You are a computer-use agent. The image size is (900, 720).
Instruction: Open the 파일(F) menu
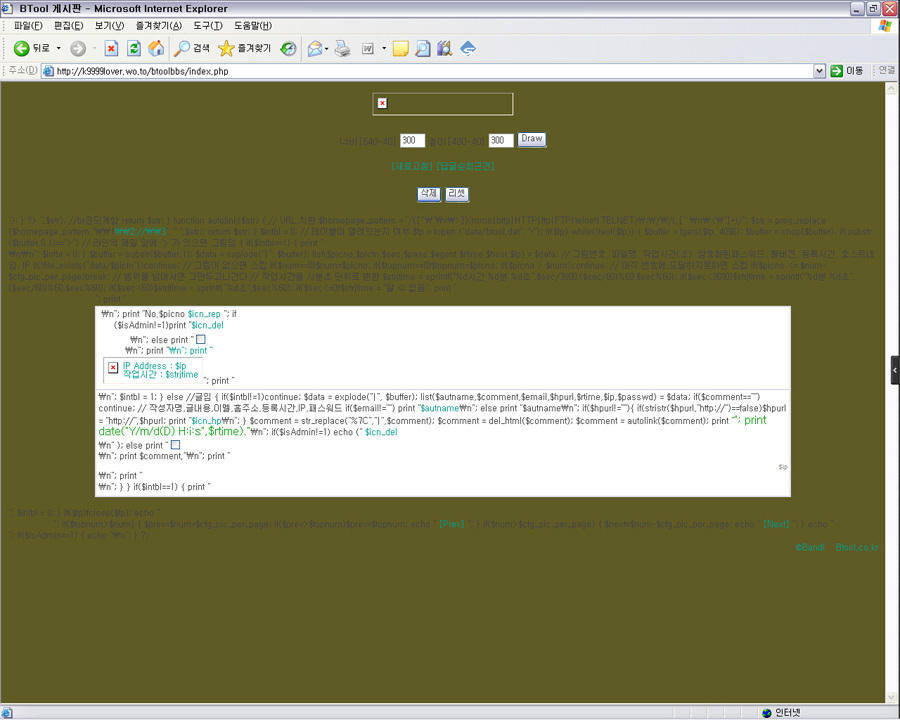28,25
